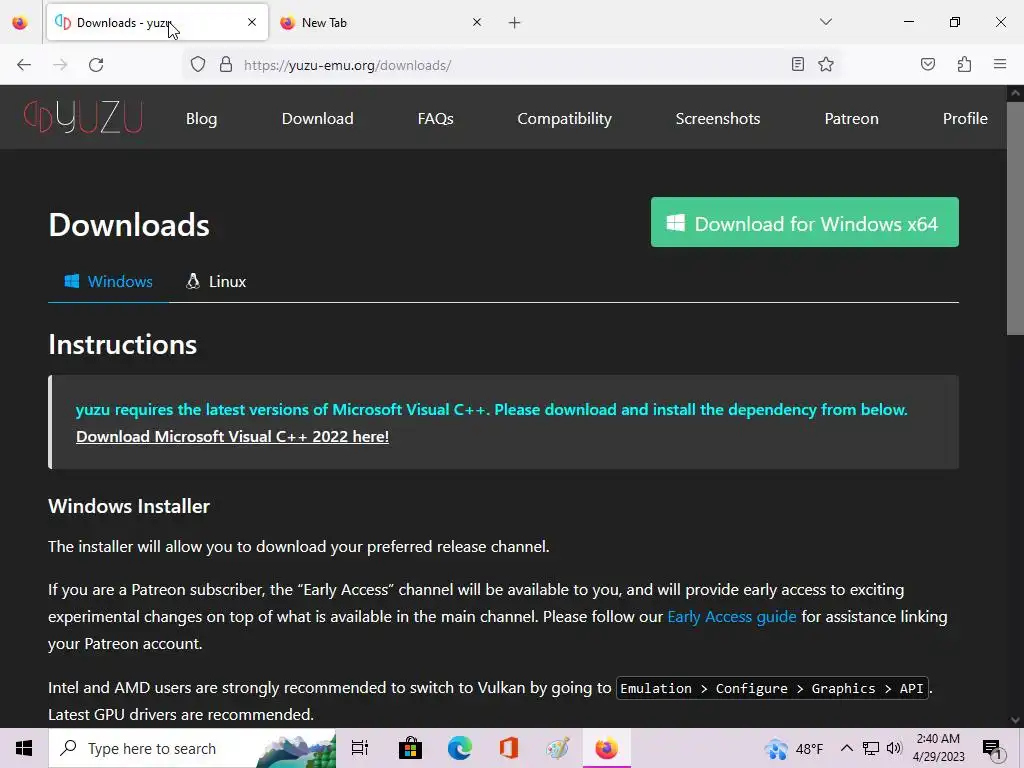Open a new tab with plus
Screen dimensions: 1024x768
pos(515,23)
